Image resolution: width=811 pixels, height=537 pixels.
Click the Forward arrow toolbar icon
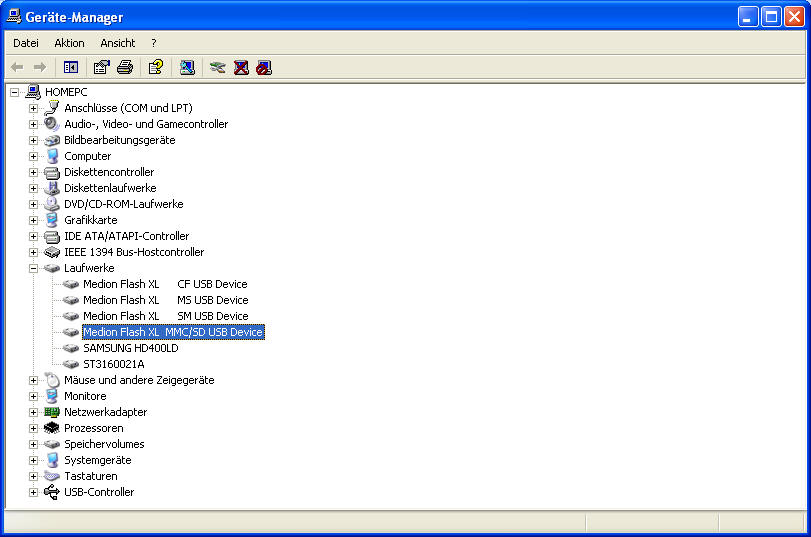click(40, 67)
